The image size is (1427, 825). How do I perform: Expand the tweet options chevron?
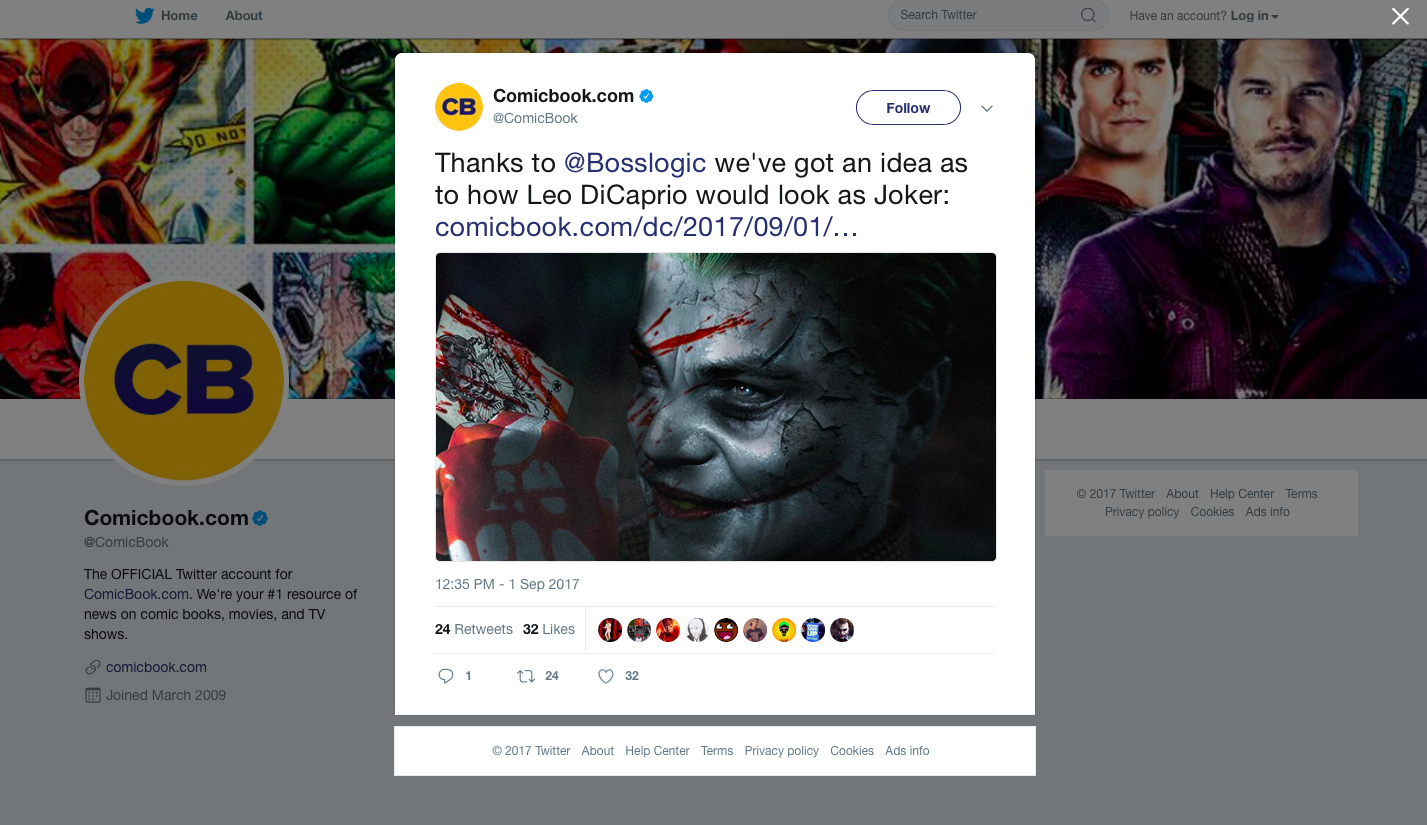[987, 108]
